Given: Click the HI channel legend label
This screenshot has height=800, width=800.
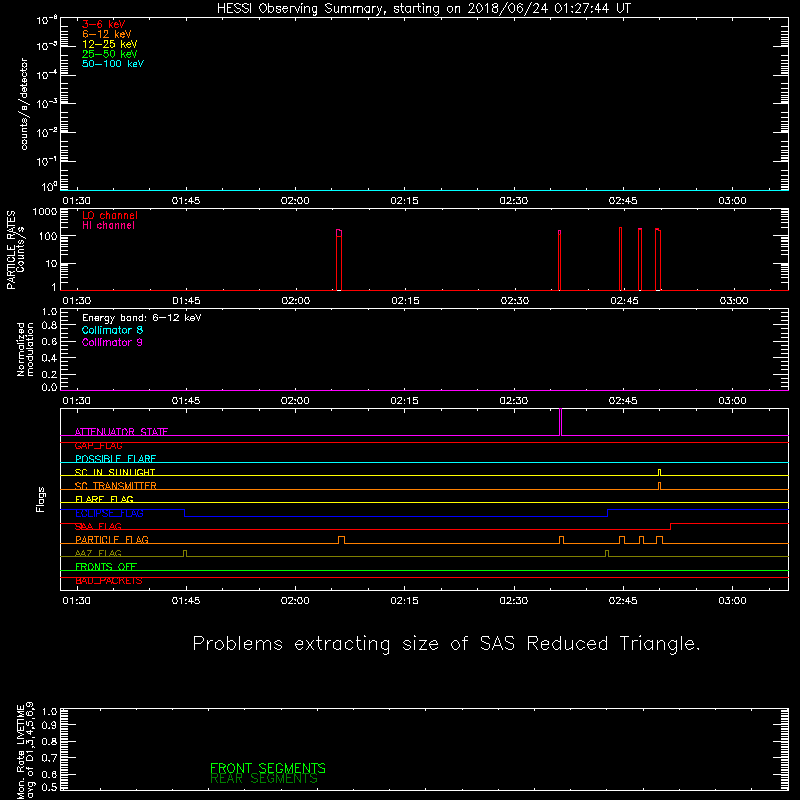Looking at the screenshot, I should [108, 225].
